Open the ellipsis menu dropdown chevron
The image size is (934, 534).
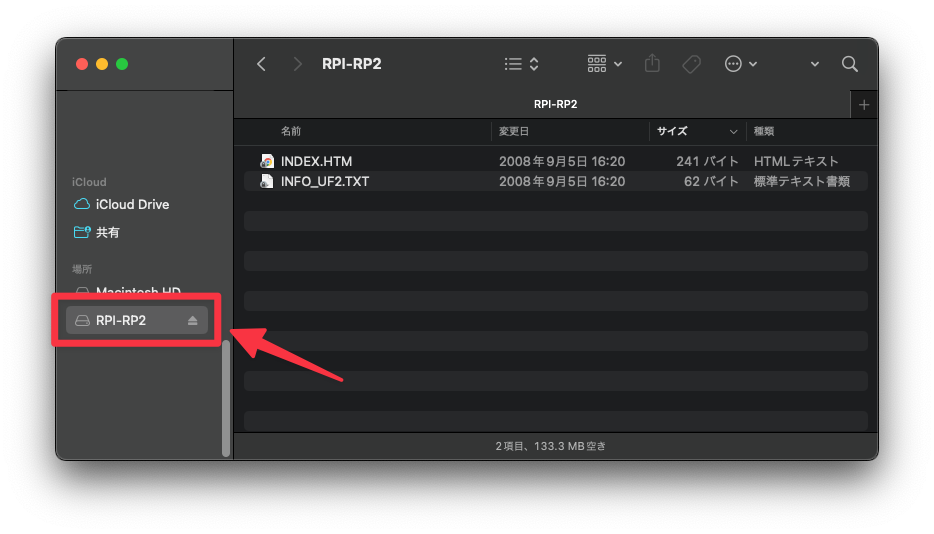[x=753, y=64]
